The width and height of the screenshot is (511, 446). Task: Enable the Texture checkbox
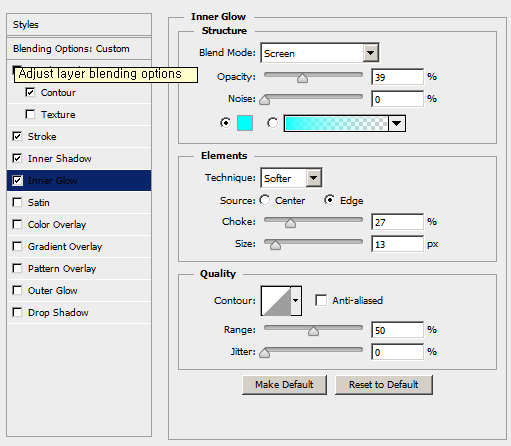(x=30, y=114)
